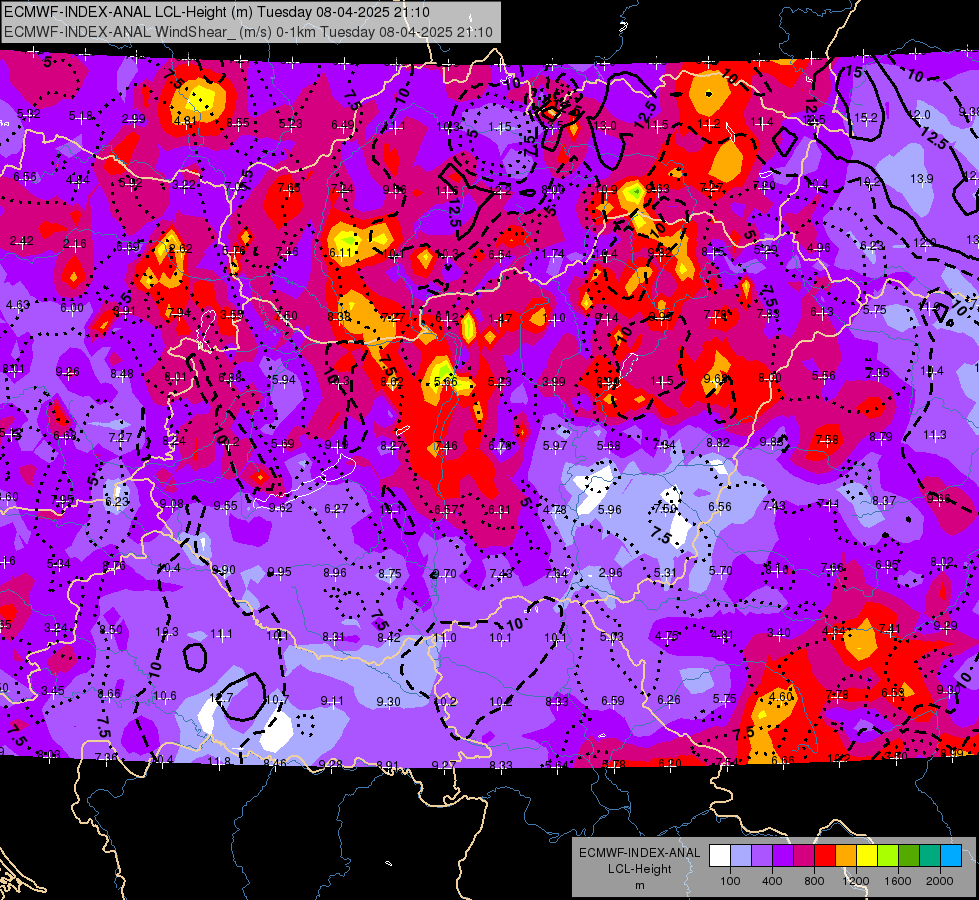The width and height of the screenshot is (979, 900).
Task: Click the grid value '3.99'
Action: pyautogui.click(x=553, y=382)
